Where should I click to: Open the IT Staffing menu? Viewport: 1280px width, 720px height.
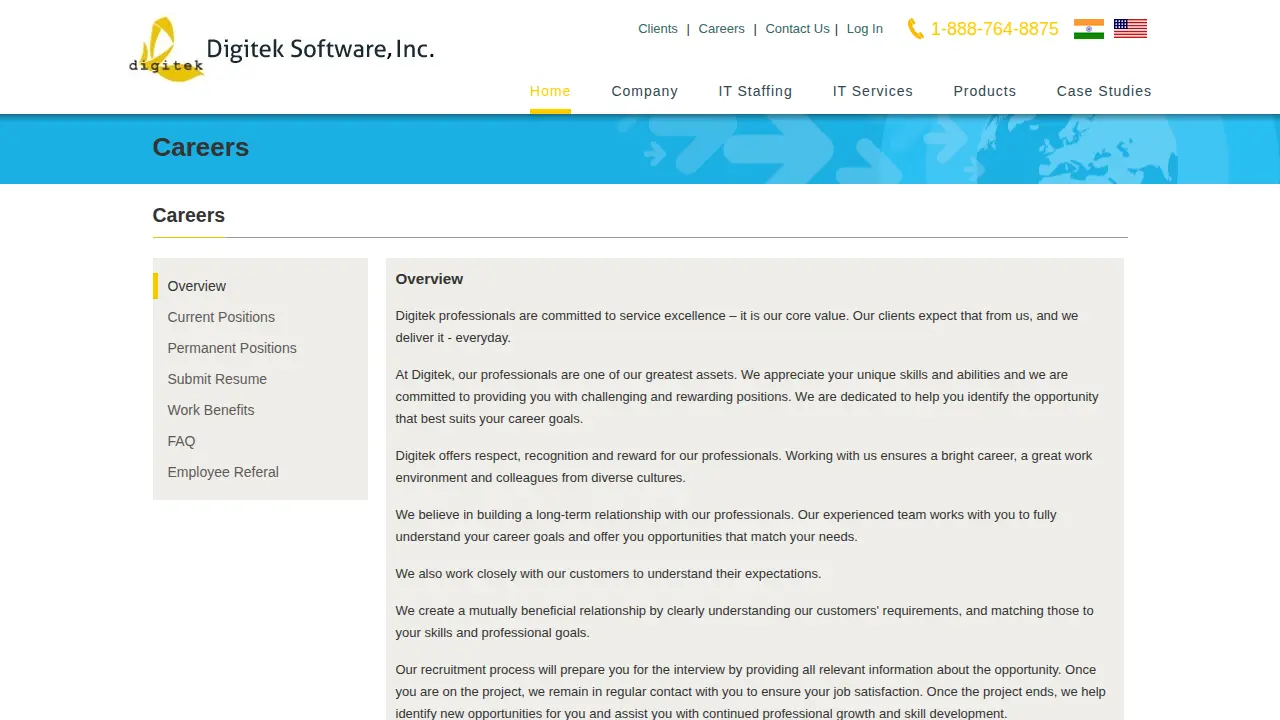(x=755, y=91)
